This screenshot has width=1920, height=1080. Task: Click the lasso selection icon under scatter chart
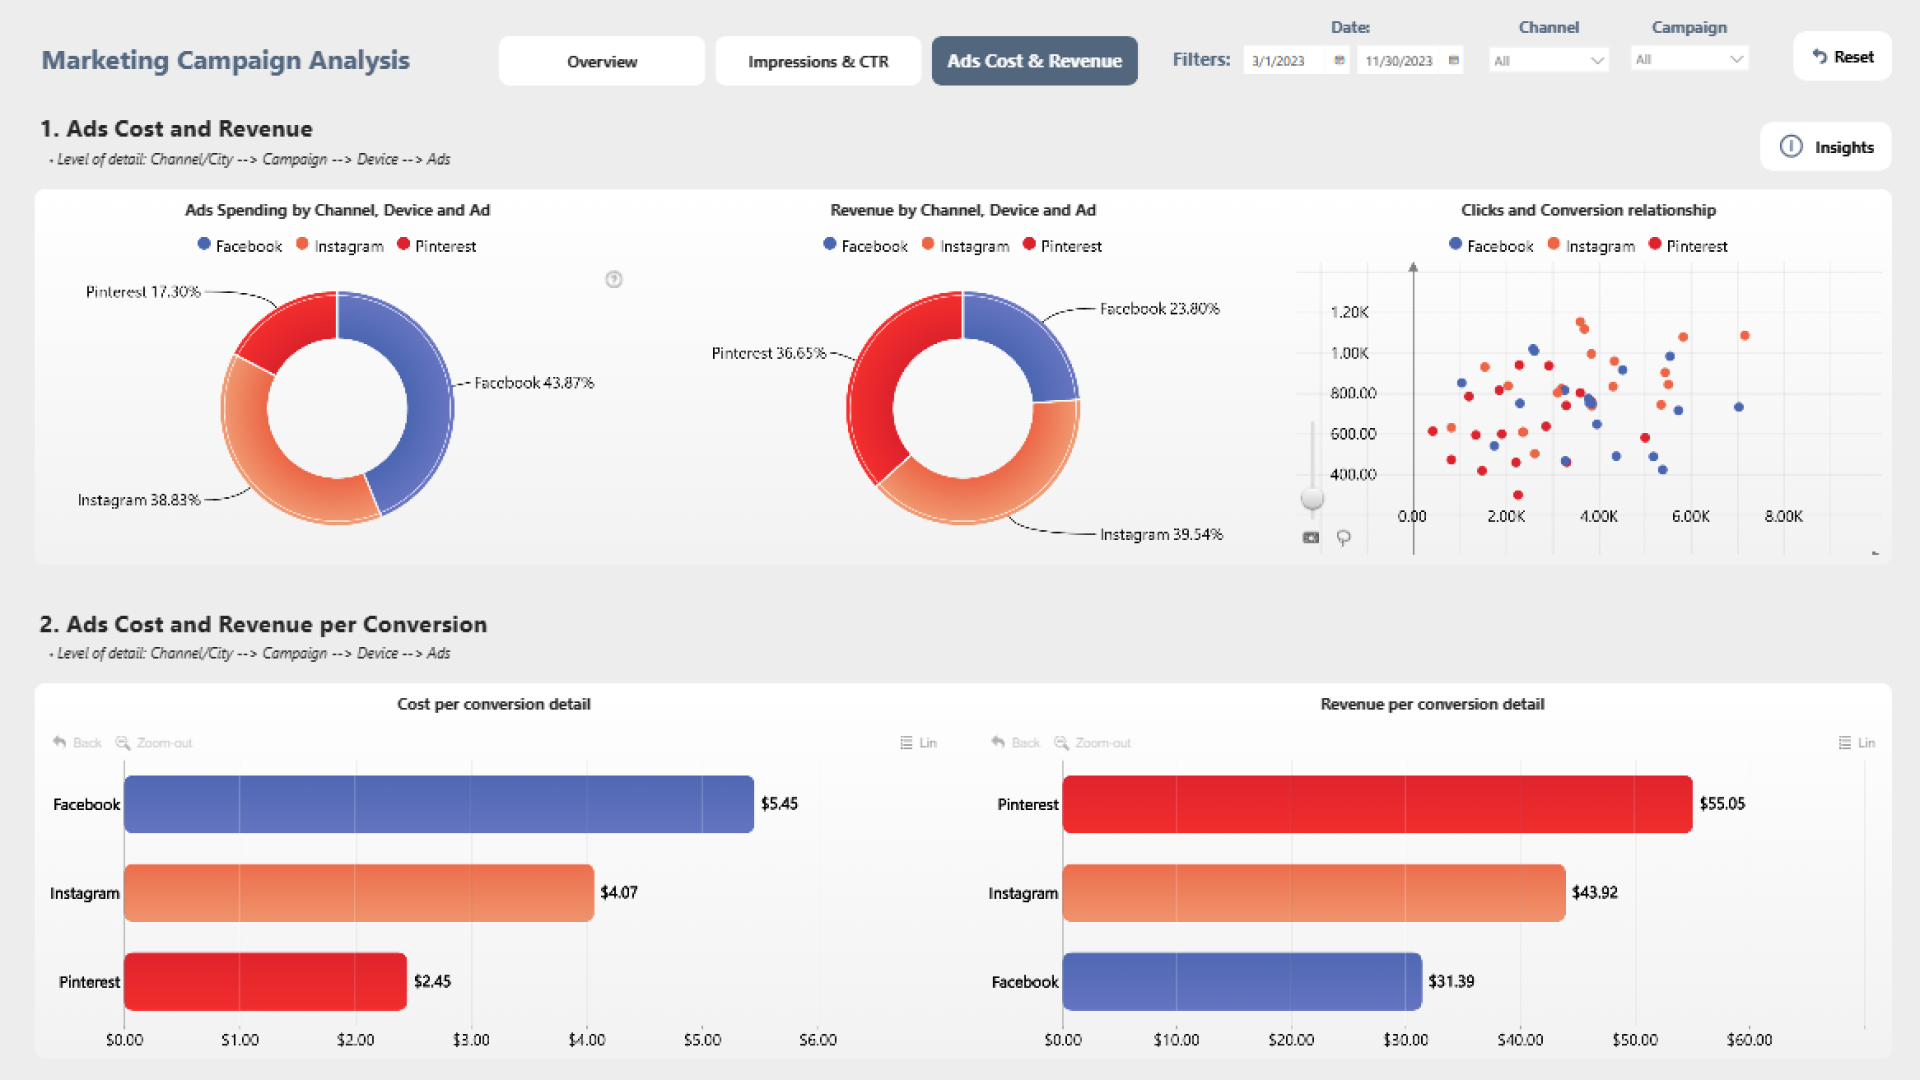coord(1344,538)
